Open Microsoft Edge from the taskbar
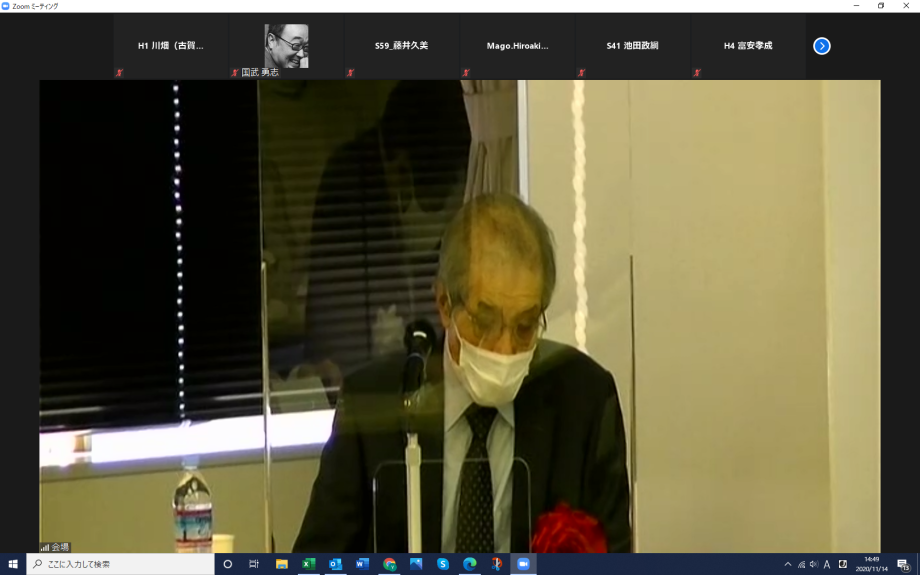 coord(469,564)
